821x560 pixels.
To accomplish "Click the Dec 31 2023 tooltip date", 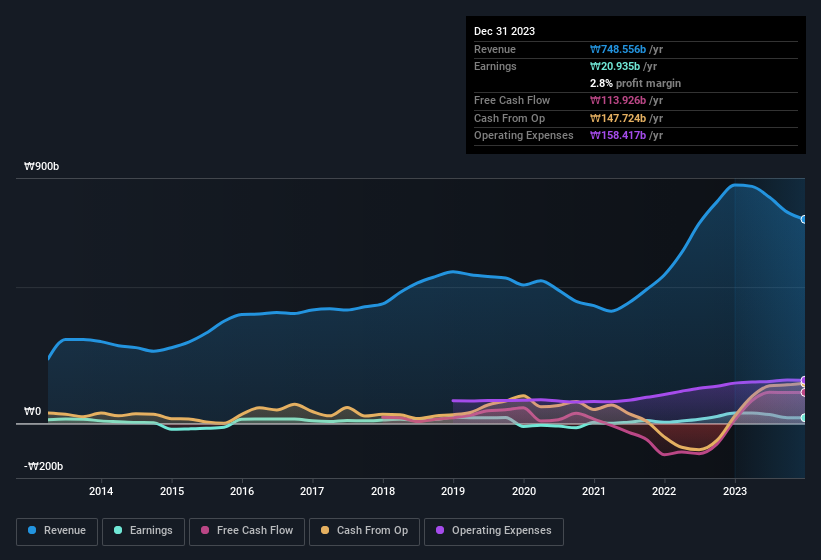I will 504,31.
